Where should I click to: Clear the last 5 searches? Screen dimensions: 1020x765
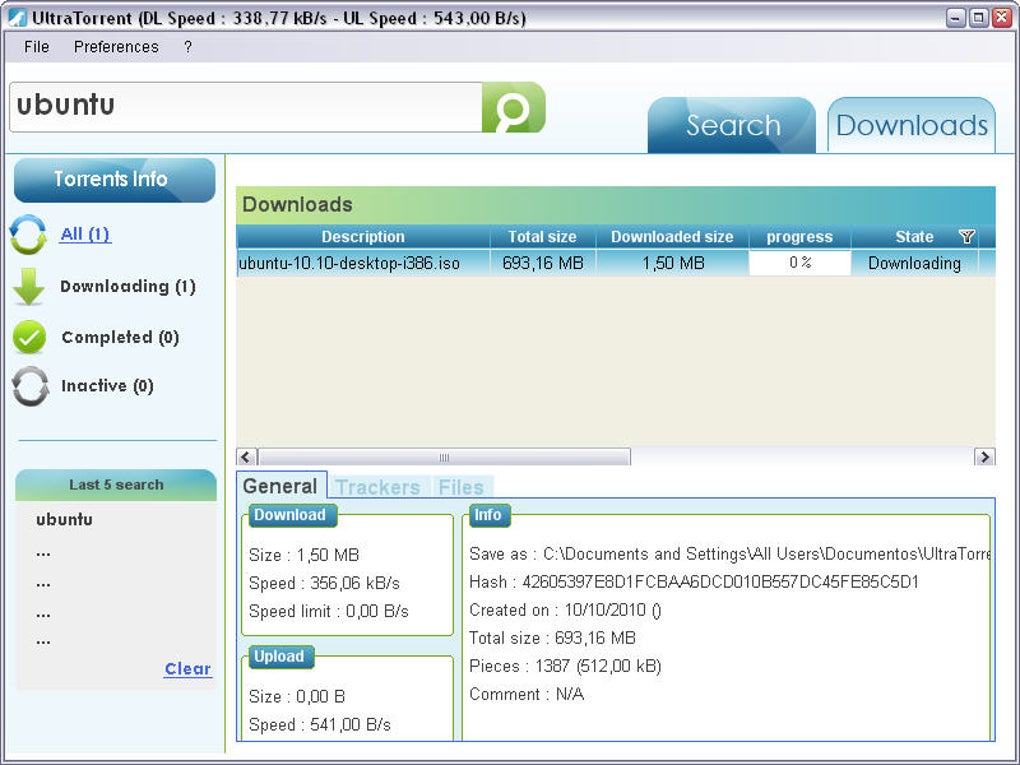click(187, 669)
